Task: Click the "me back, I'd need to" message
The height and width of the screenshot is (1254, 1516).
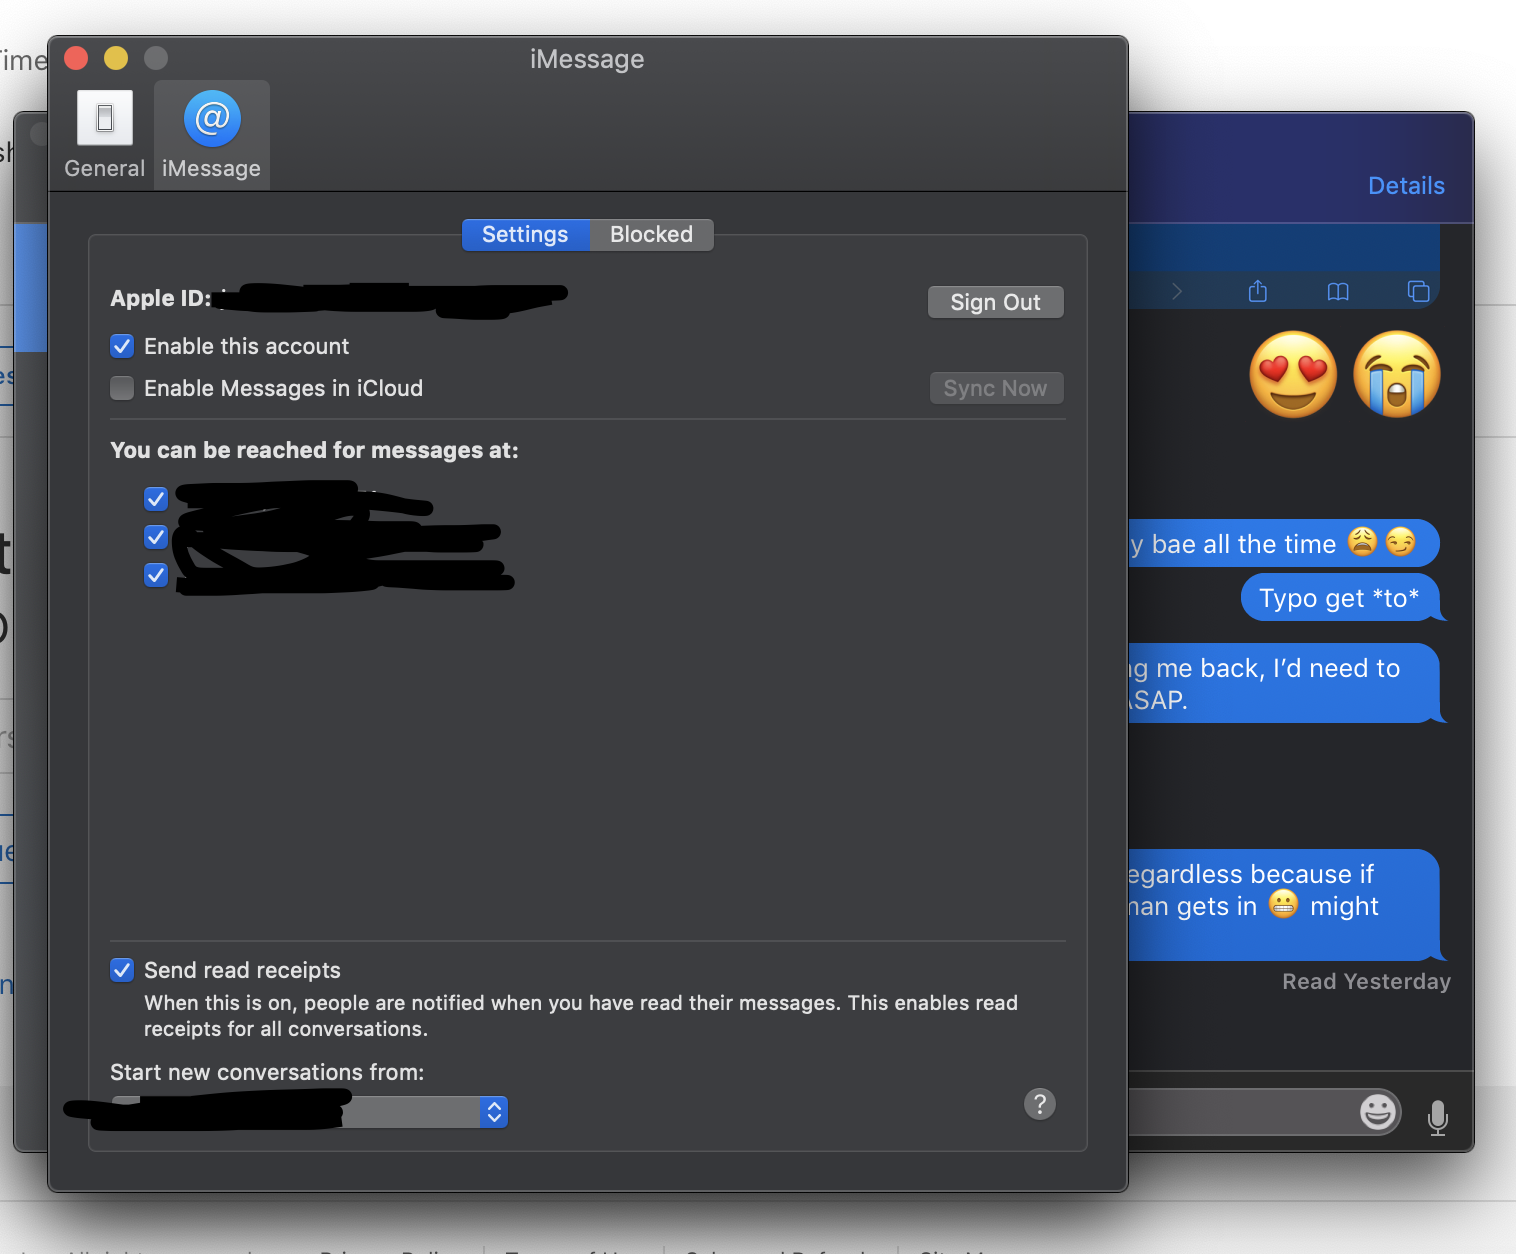Action: pos(1285,683)
